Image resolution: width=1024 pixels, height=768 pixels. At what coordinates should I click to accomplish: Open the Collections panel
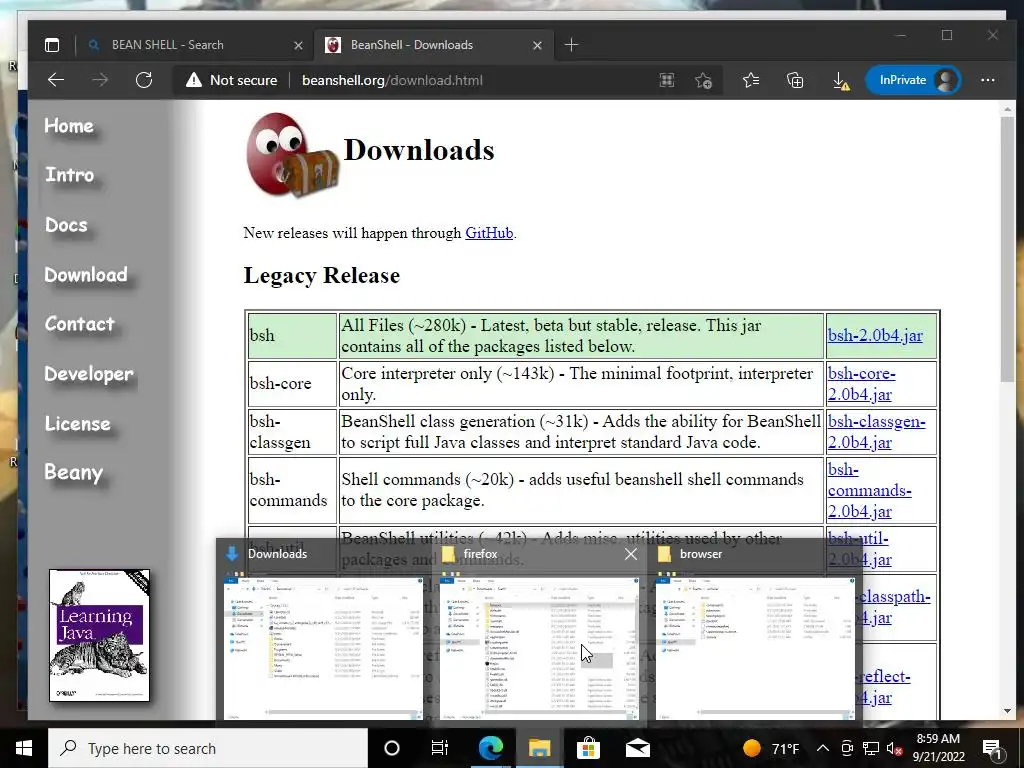click(795, 80)
